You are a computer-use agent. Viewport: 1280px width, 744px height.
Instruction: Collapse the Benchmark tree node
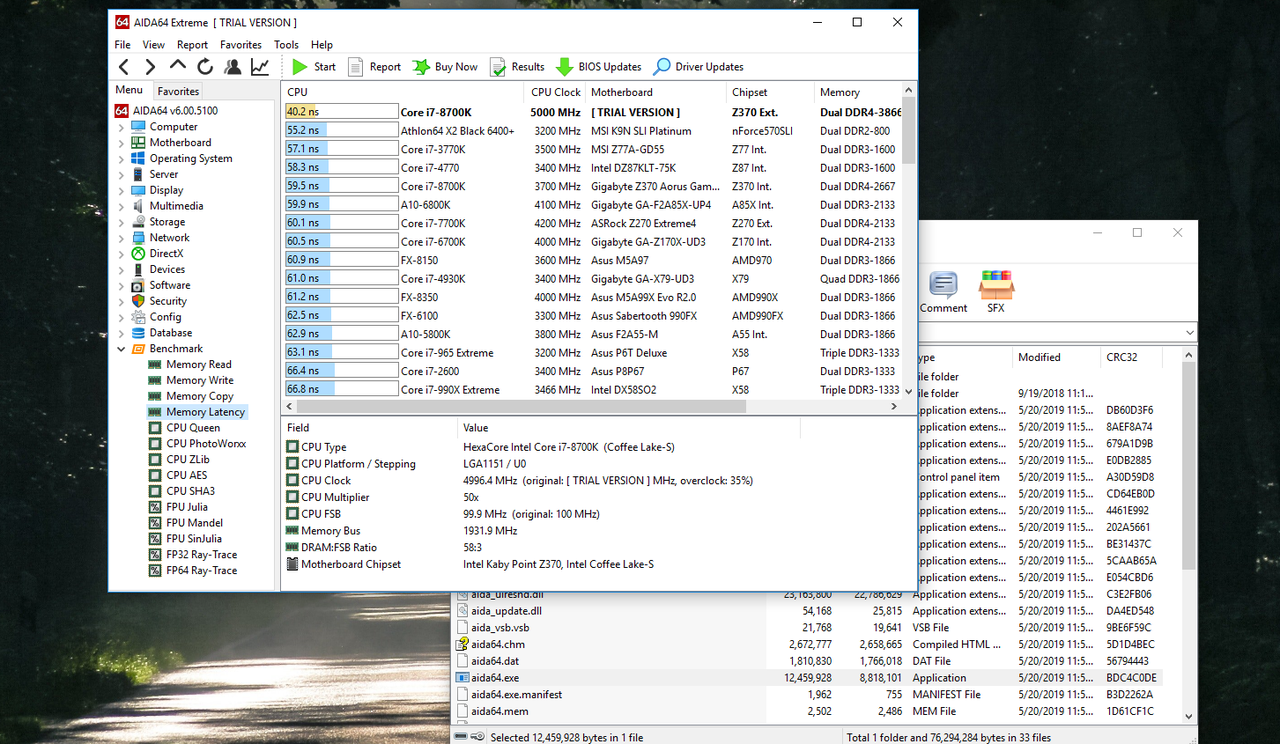point(122,349)
